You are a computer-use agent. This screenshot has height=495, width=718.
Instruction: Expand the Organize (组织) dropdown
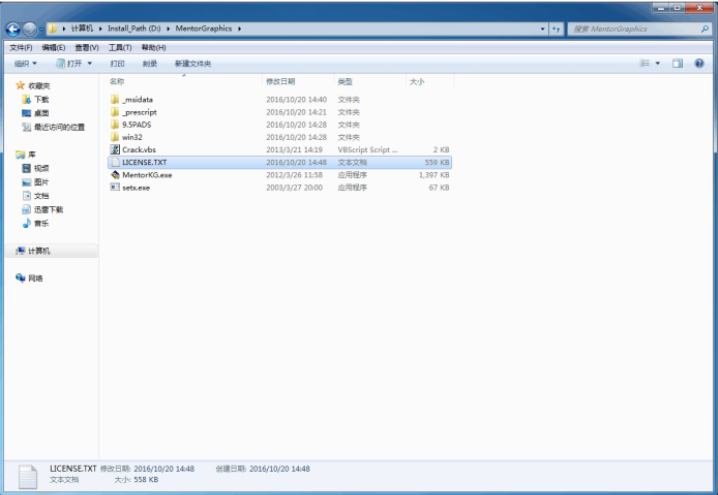(25, 63)
